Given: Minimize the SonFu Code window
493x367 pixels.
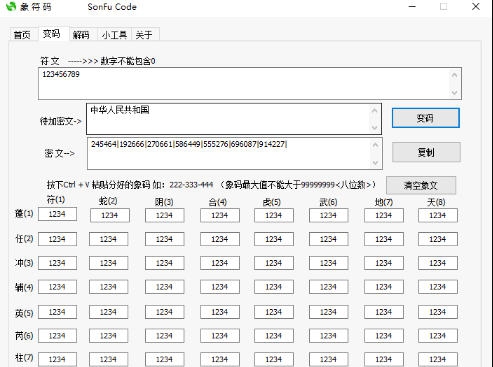Looking at the screenshot, I should 412,6.
